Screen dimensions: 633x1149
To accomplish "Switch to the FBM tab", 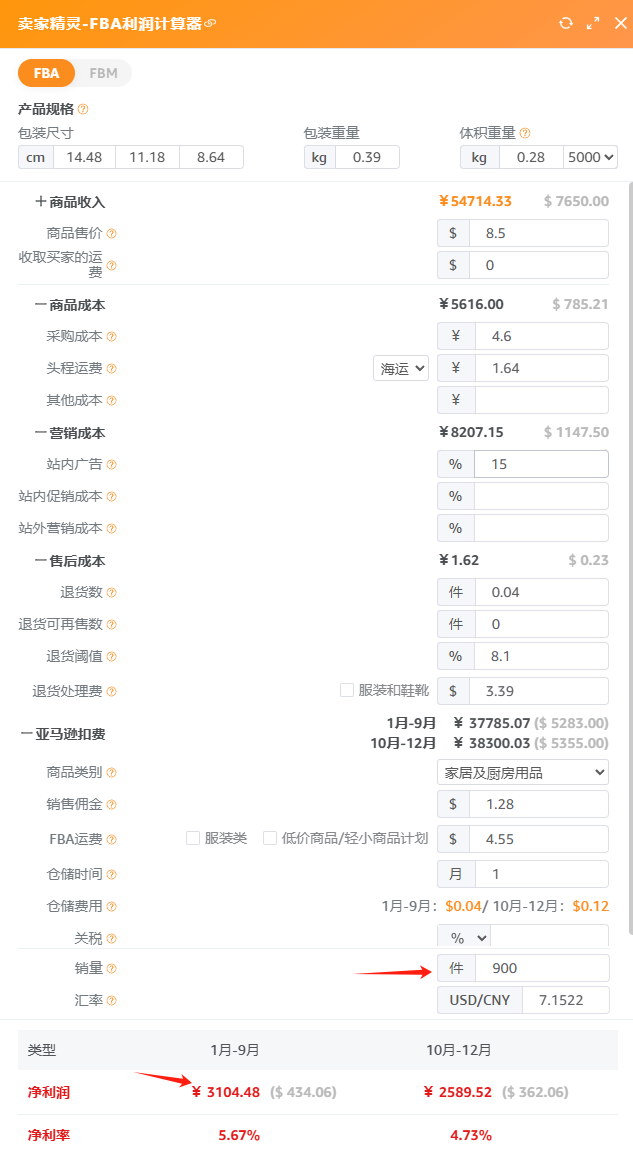I will coord(103,73).
